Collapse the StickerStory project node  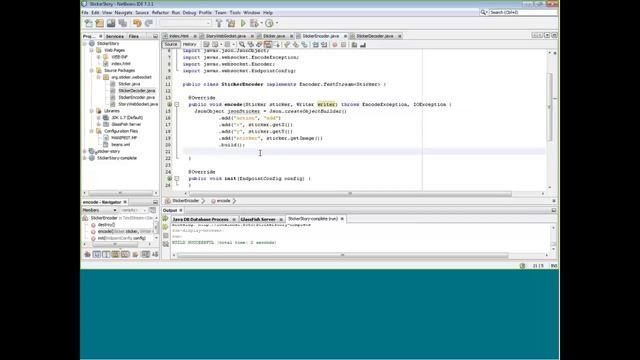click(85, 43)
